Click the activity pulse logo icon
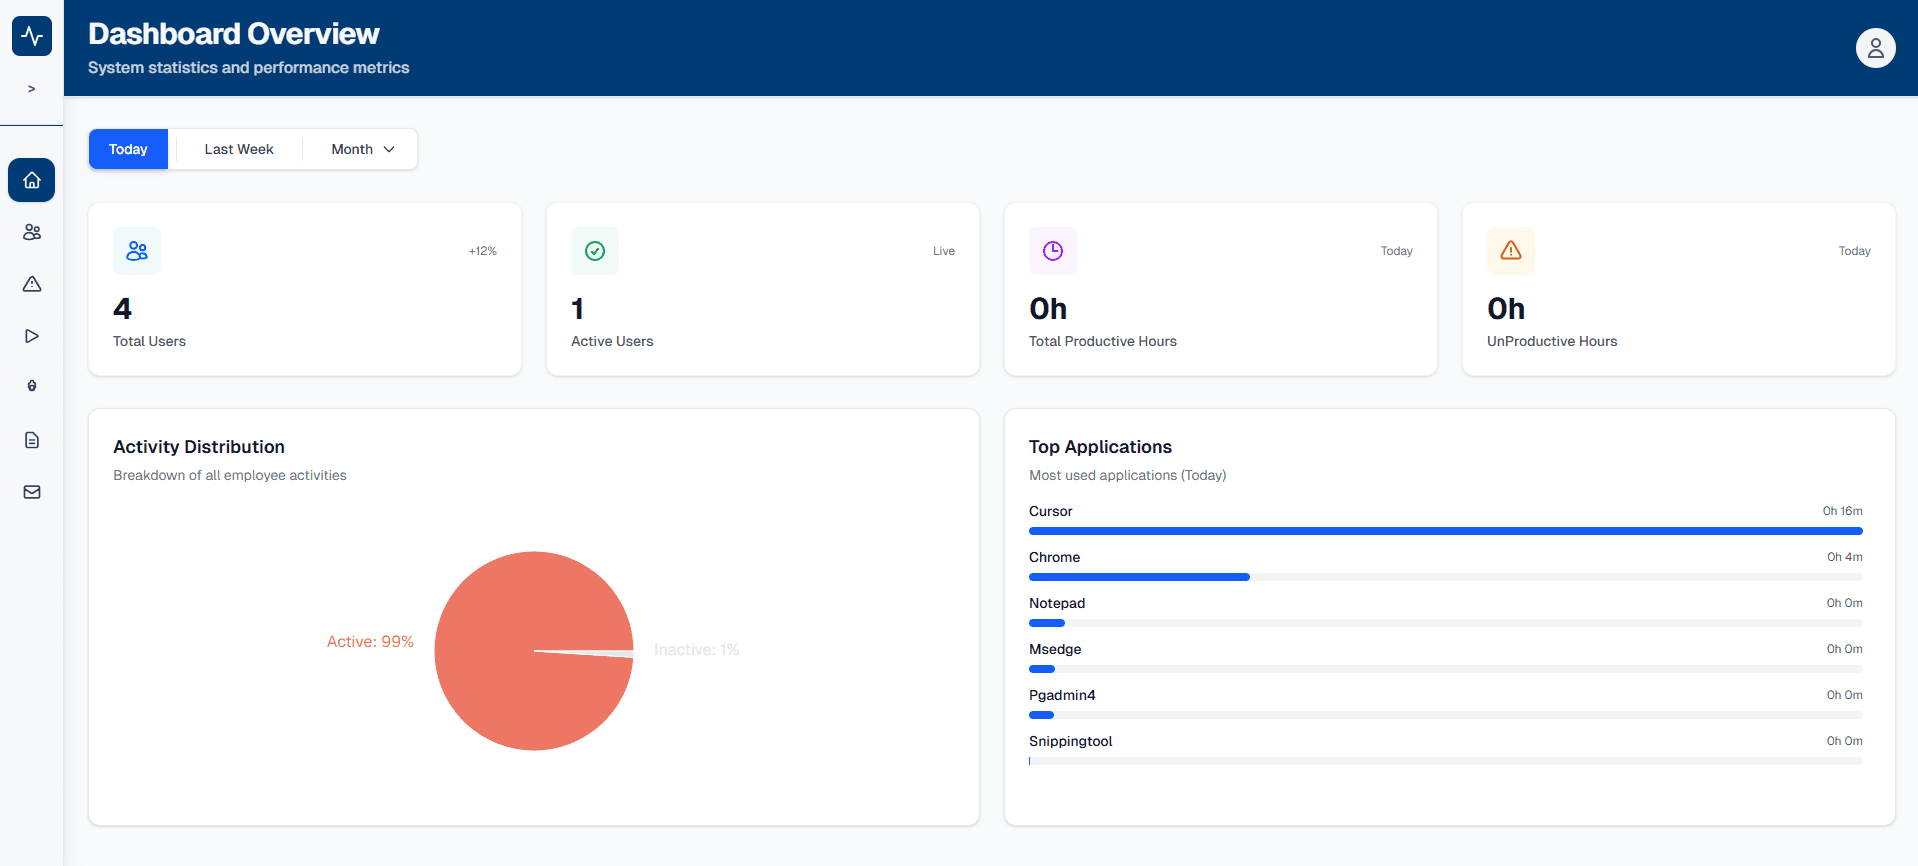 coord(32,36)
